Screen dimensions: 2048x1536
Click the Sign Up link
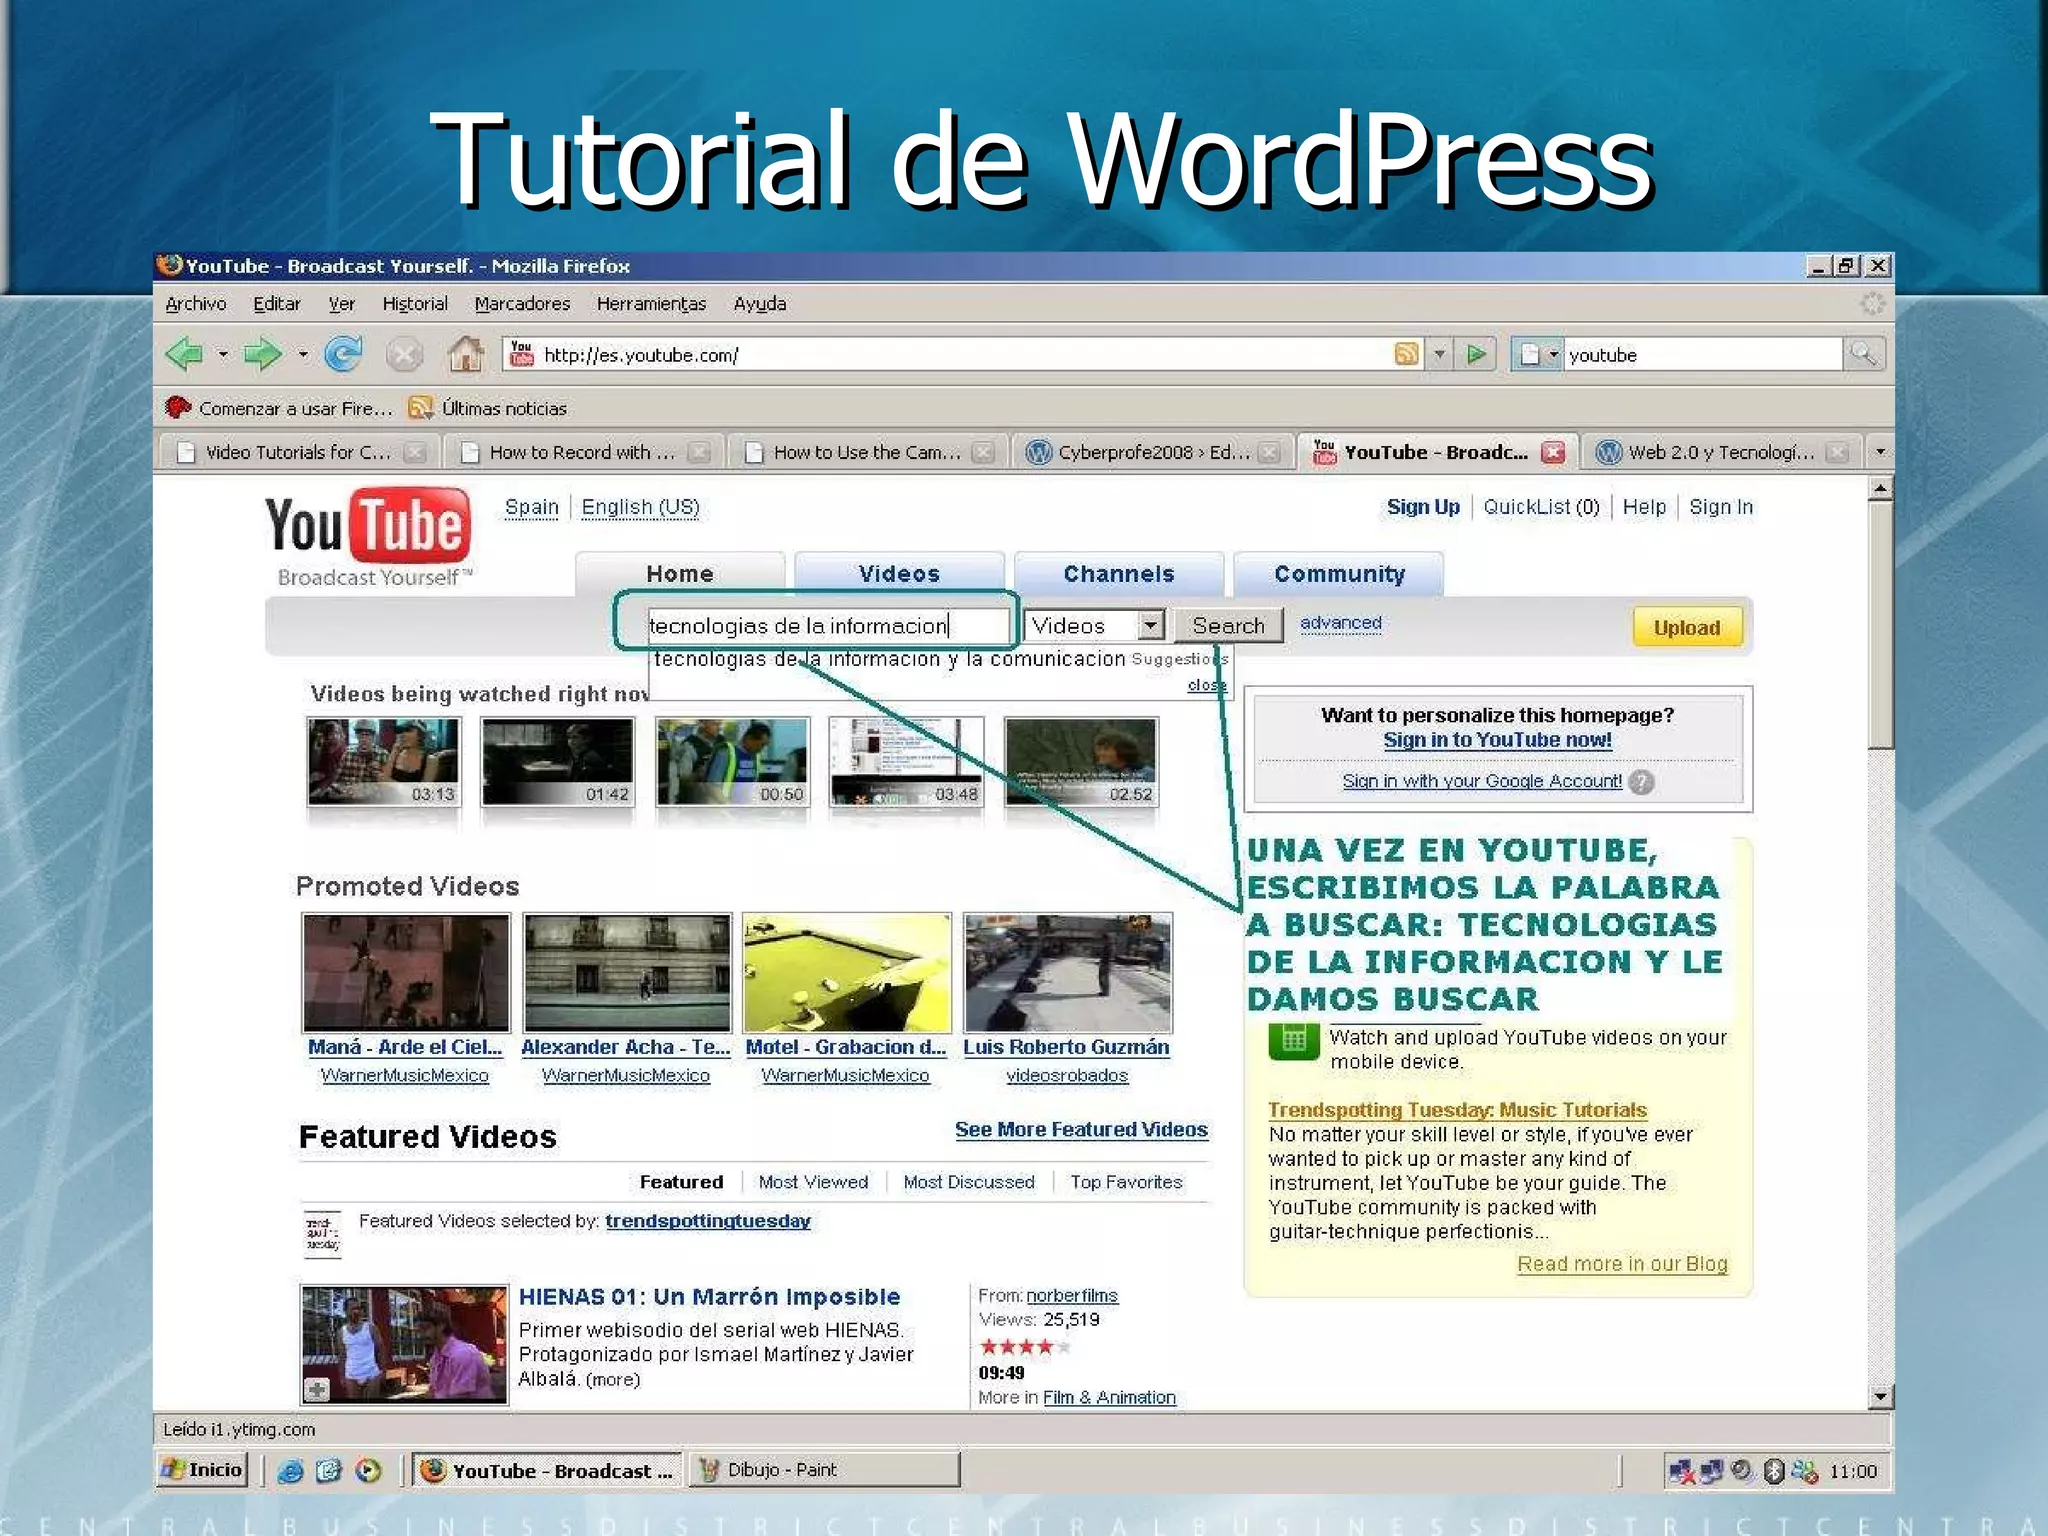tap(1423, 507)
